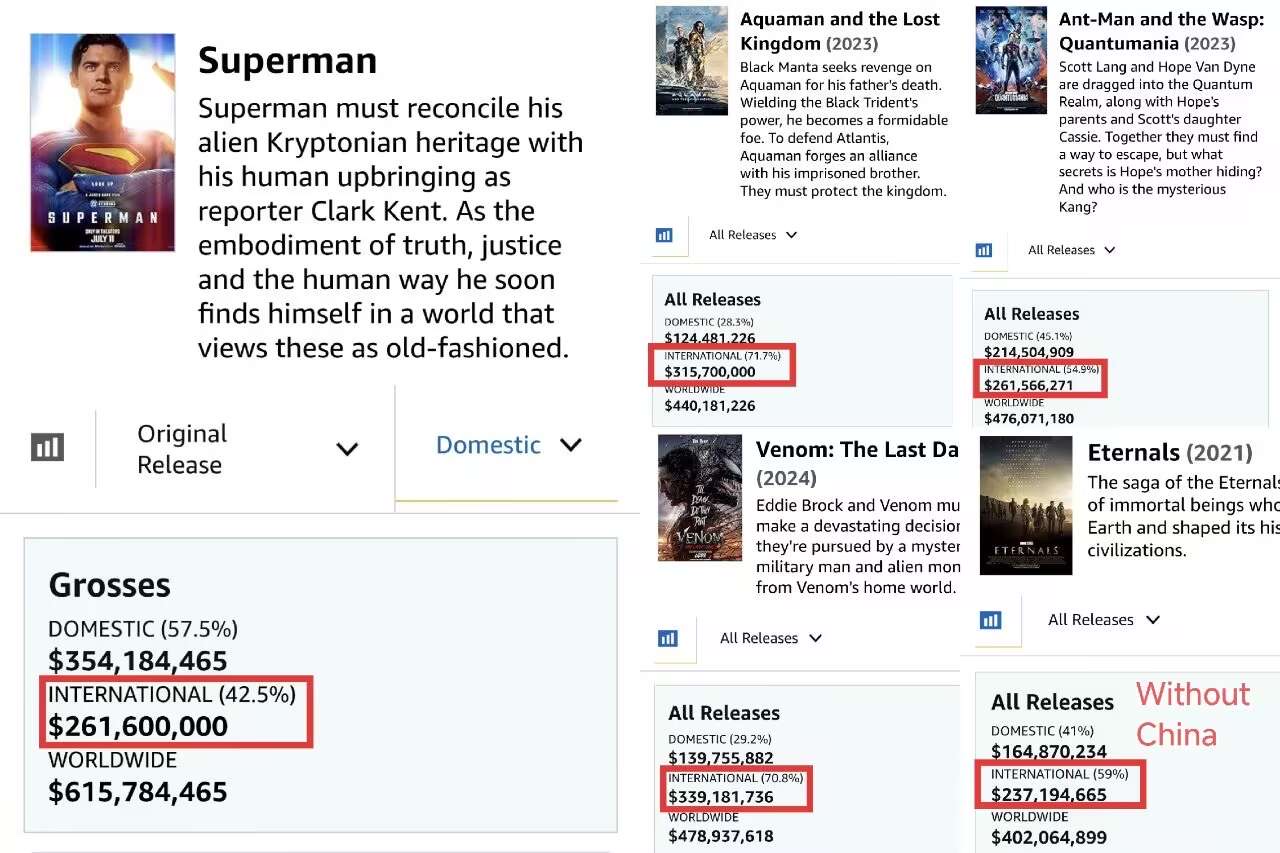Click the Superman movie poster
This screenshot has width=1280, height=853.
click(103, 142)
